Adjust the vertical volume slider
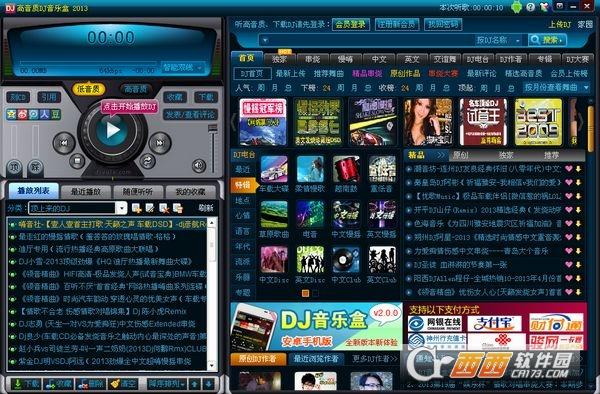 click(212, 149)
